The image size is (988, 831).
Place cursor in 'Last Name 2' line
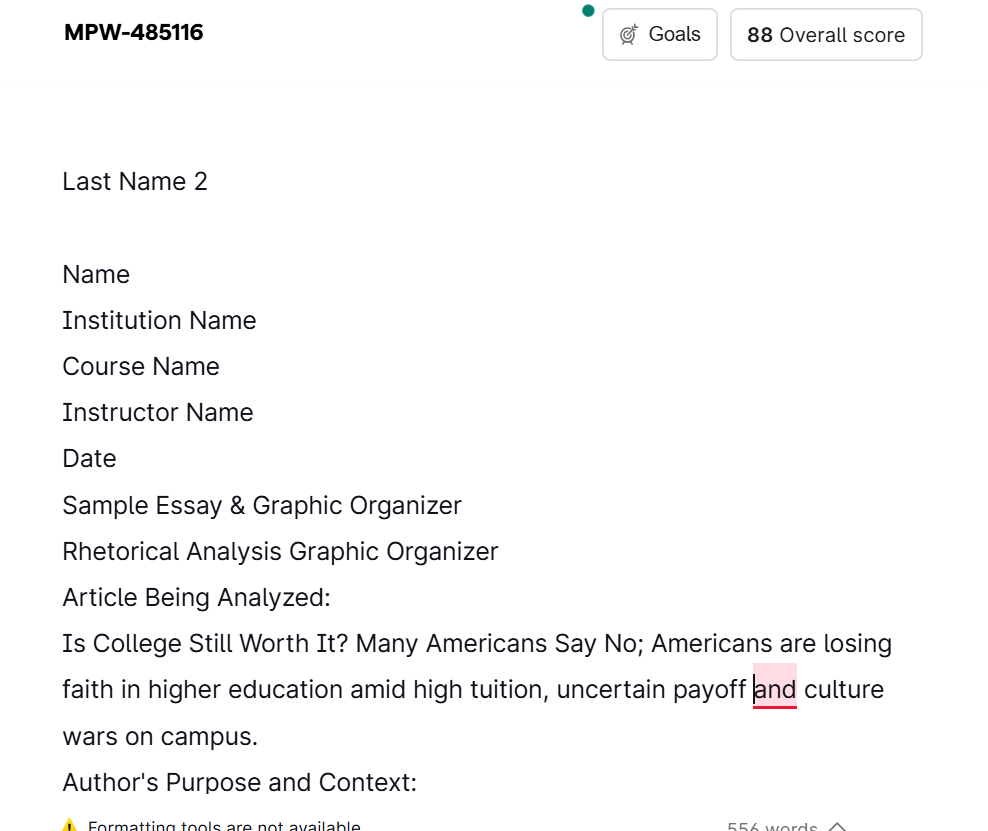(135, 181)
